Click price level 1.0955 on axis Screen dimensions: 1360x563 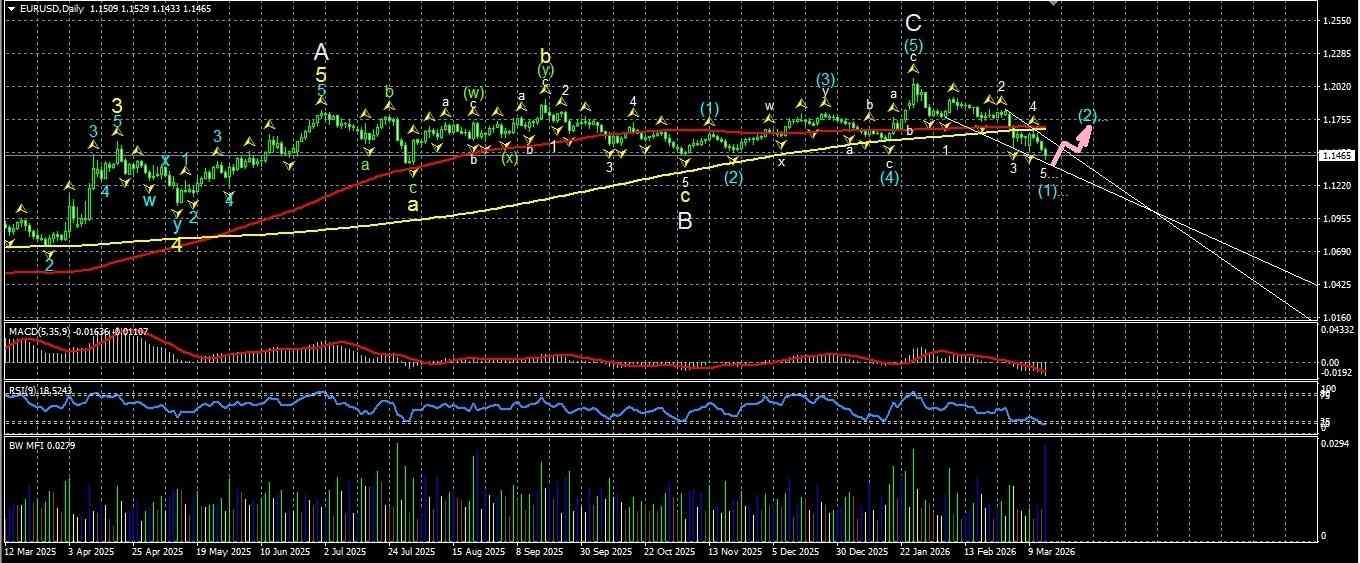click(x=1336, y=219)
